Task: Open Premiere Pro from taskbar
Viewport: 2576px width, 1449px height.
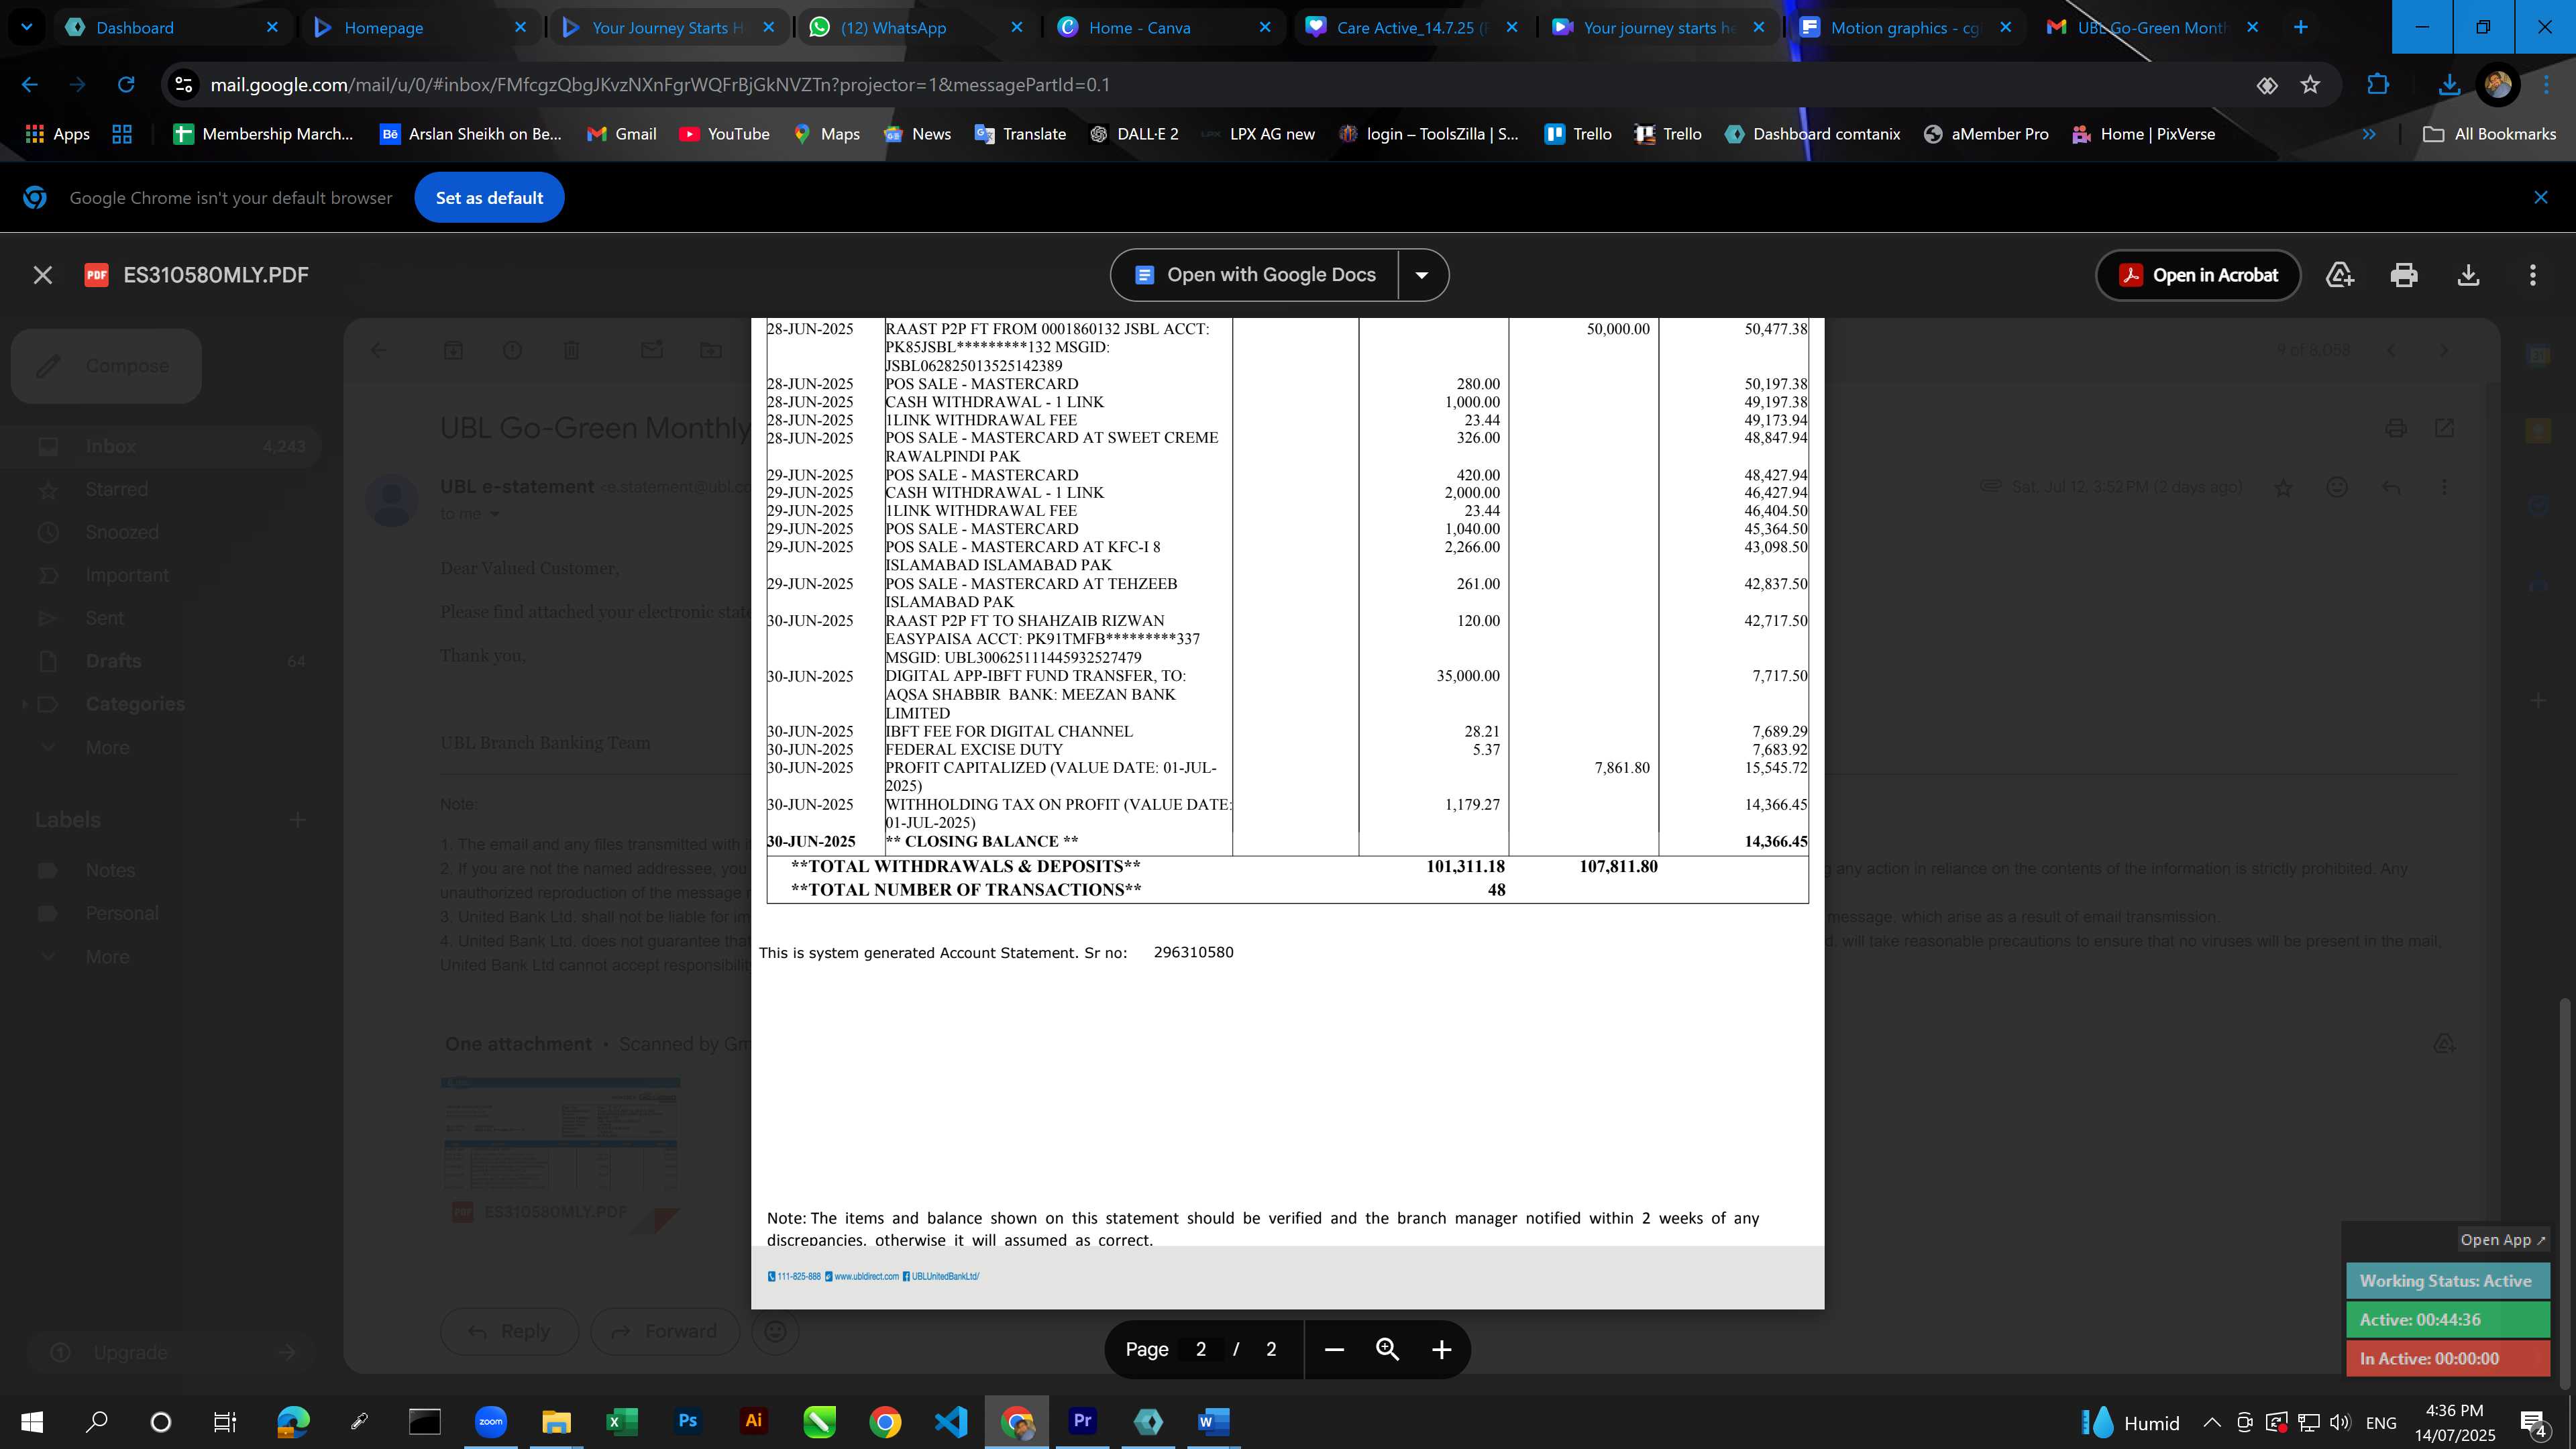Action: tap(1082, 1421)
